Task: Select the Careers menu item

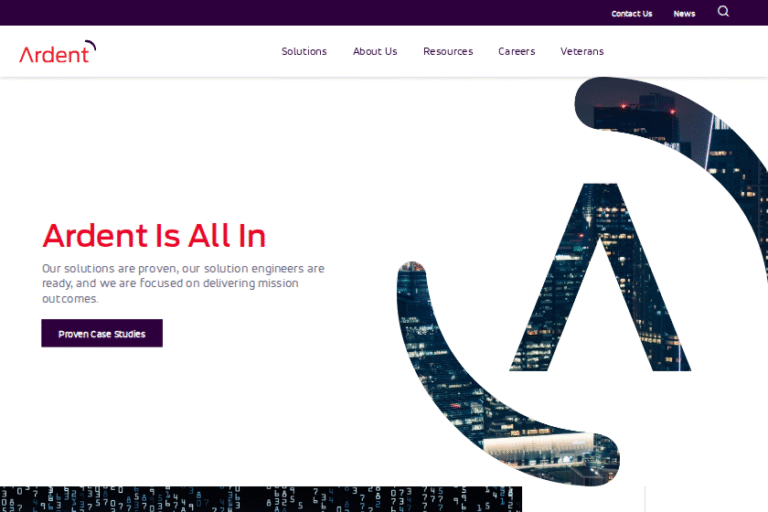Action: (516, 51)
